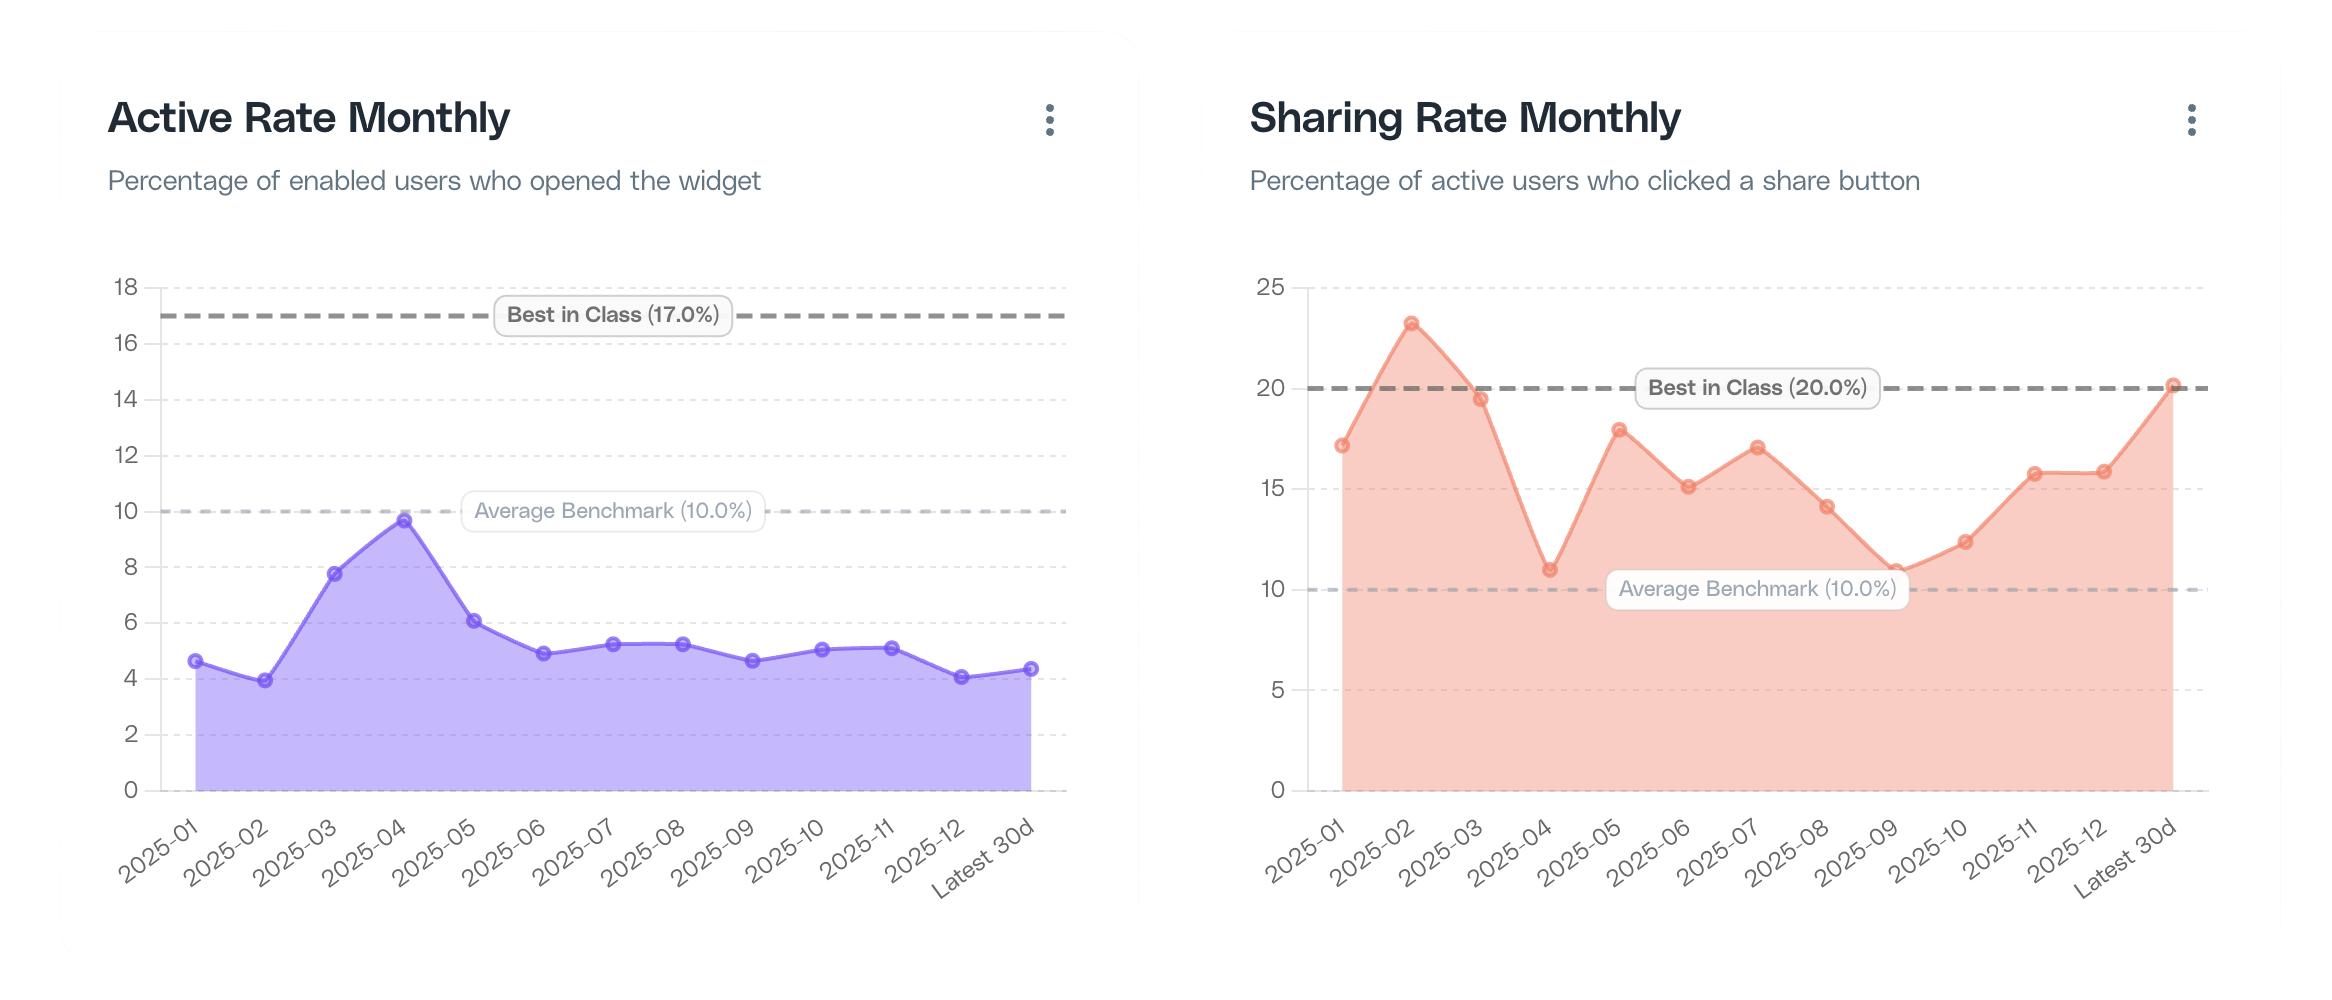Select the 2025-12 data point on Active Rate

coord(960,677)
